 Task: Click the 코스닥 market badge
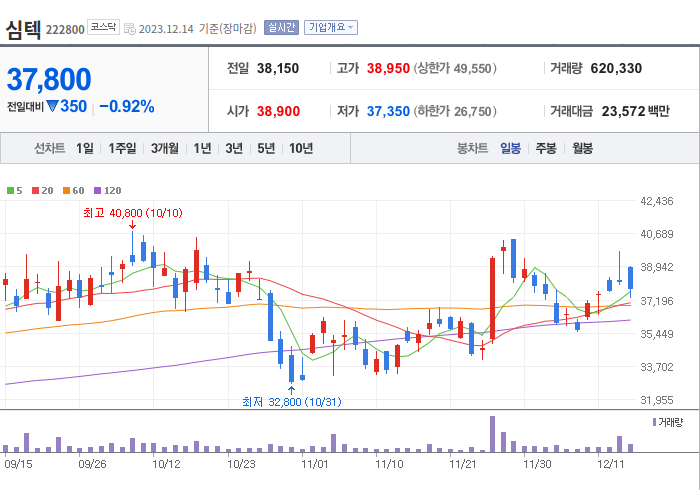[x=103, y=27]
